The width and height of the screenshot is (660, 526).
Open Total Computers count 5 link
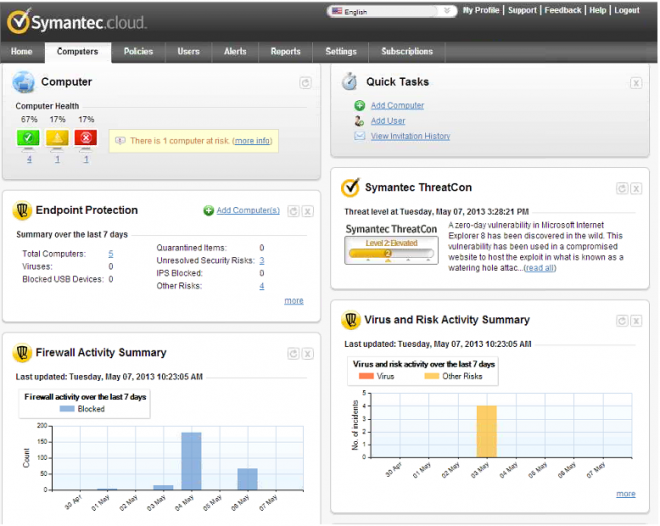[x=111, y=254]
